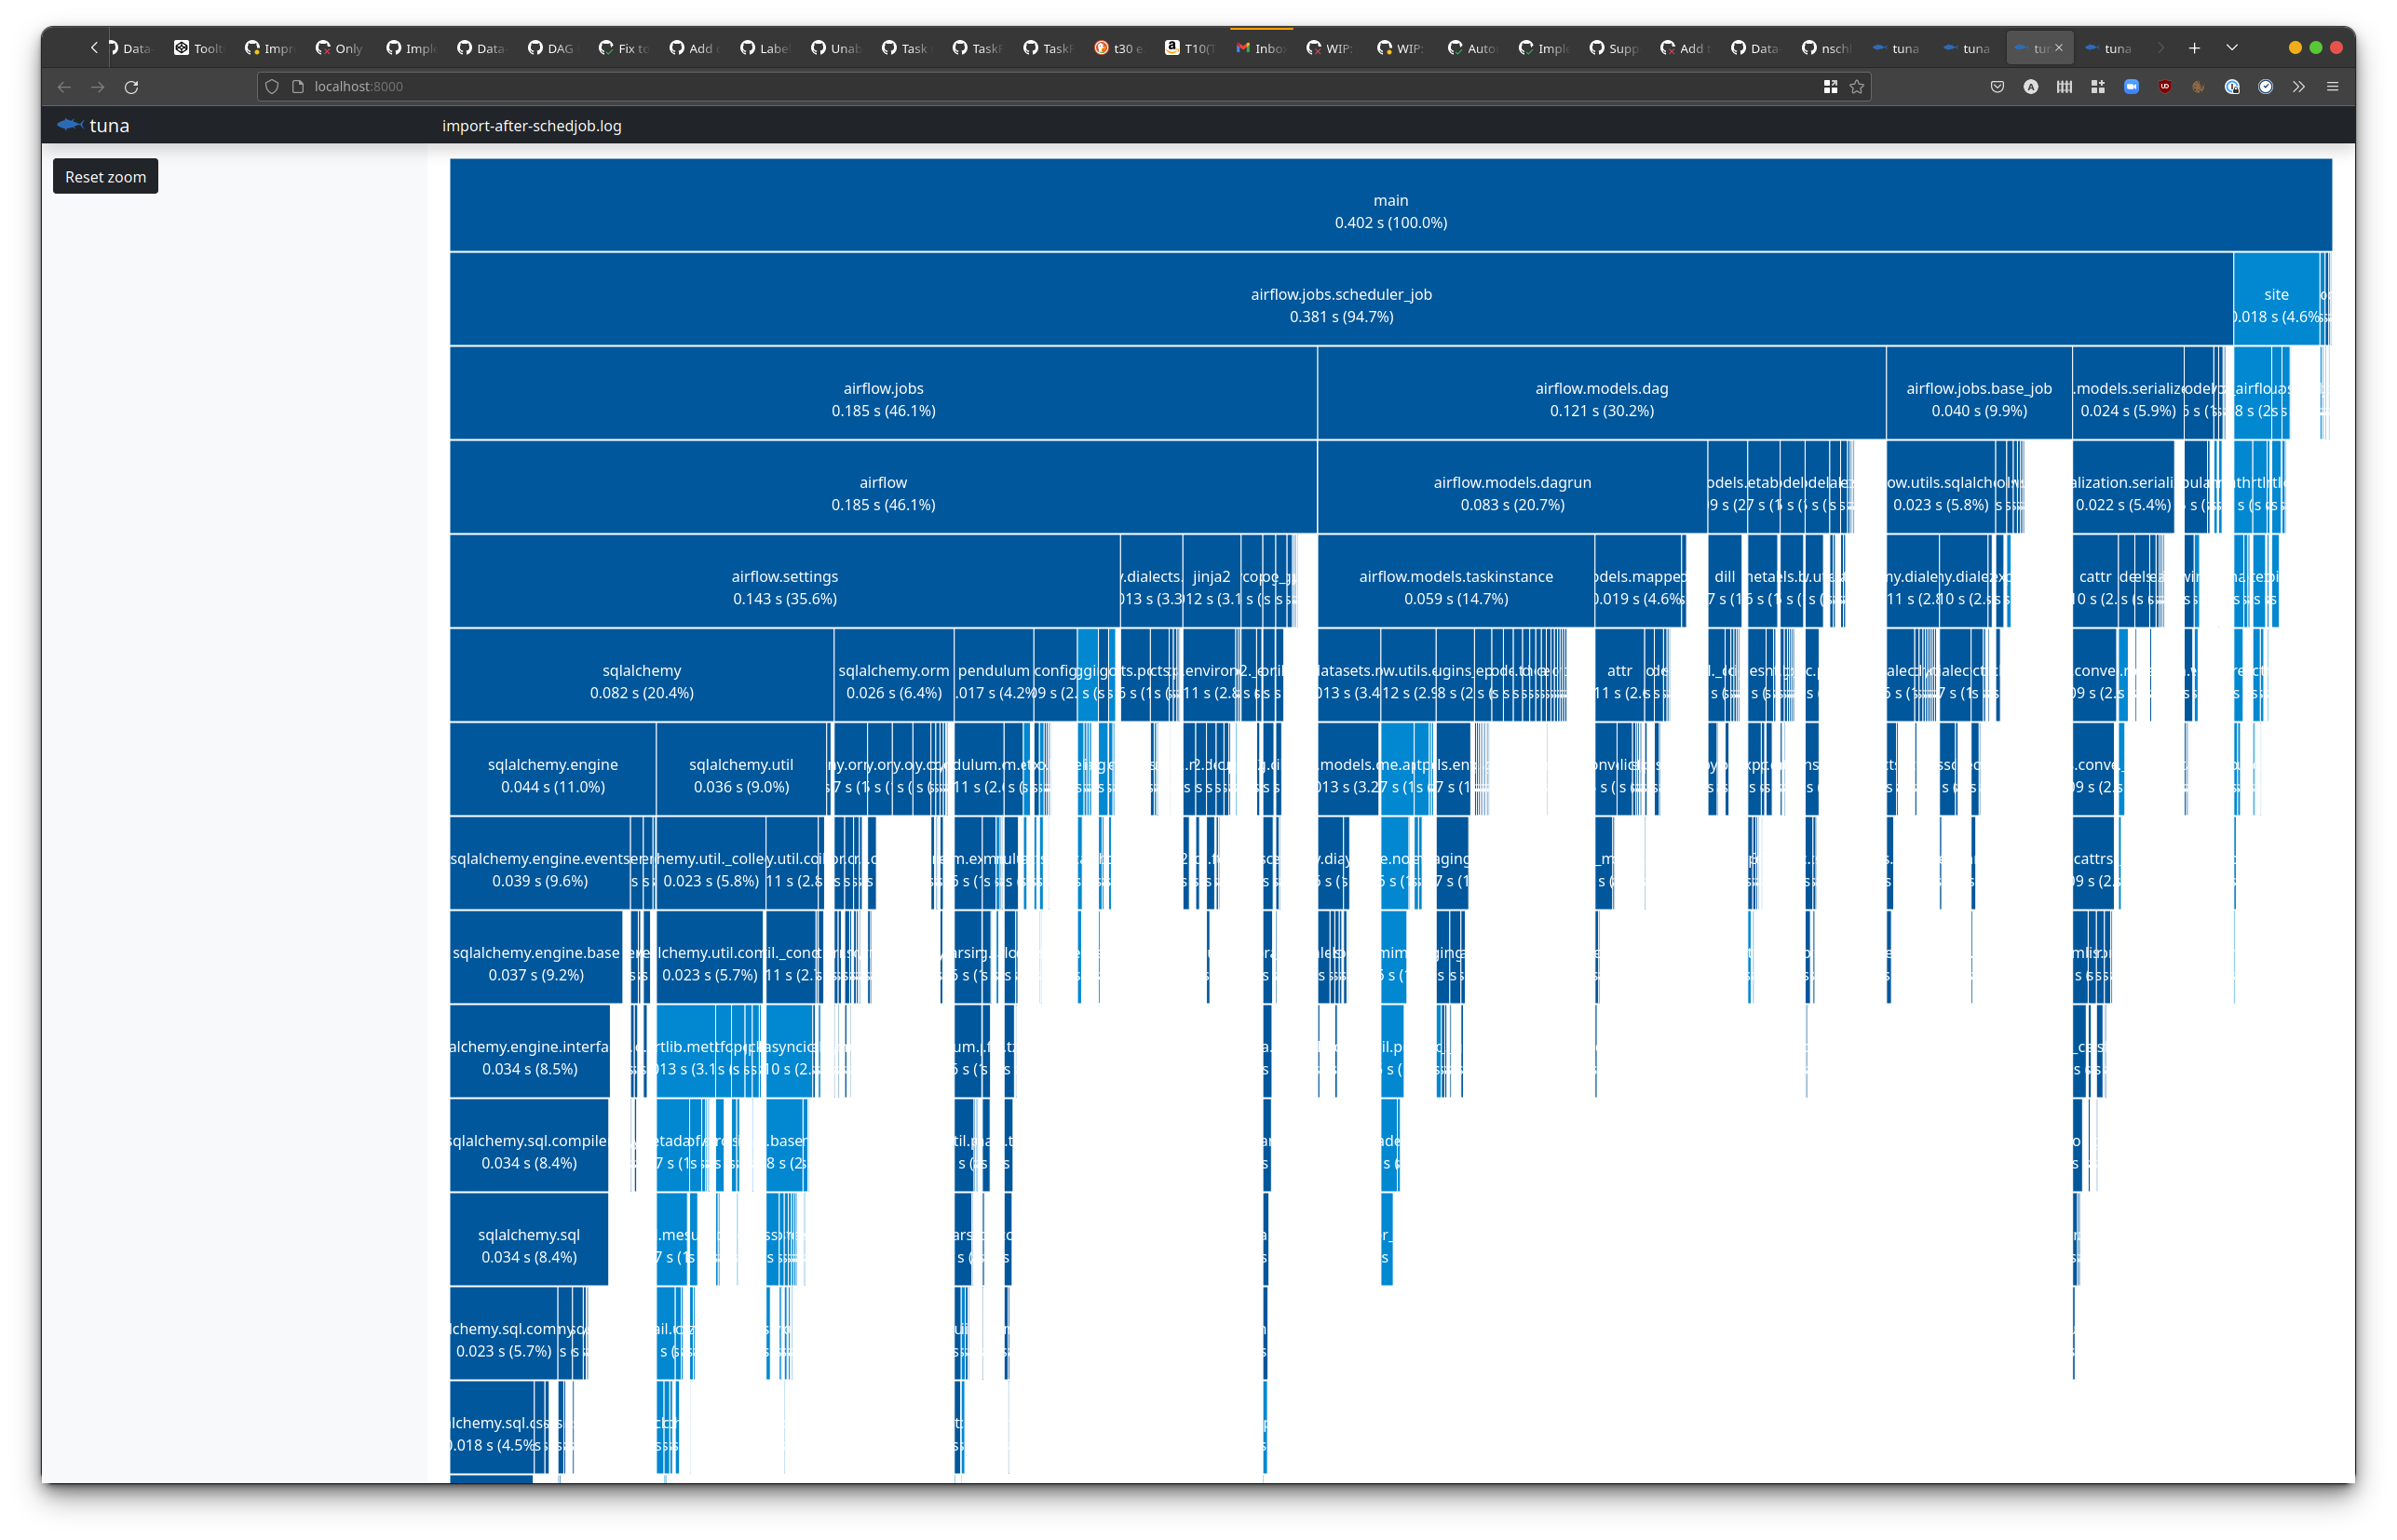Open the cookie extension icon
2397x1540 pixels.
[2198, 87]
